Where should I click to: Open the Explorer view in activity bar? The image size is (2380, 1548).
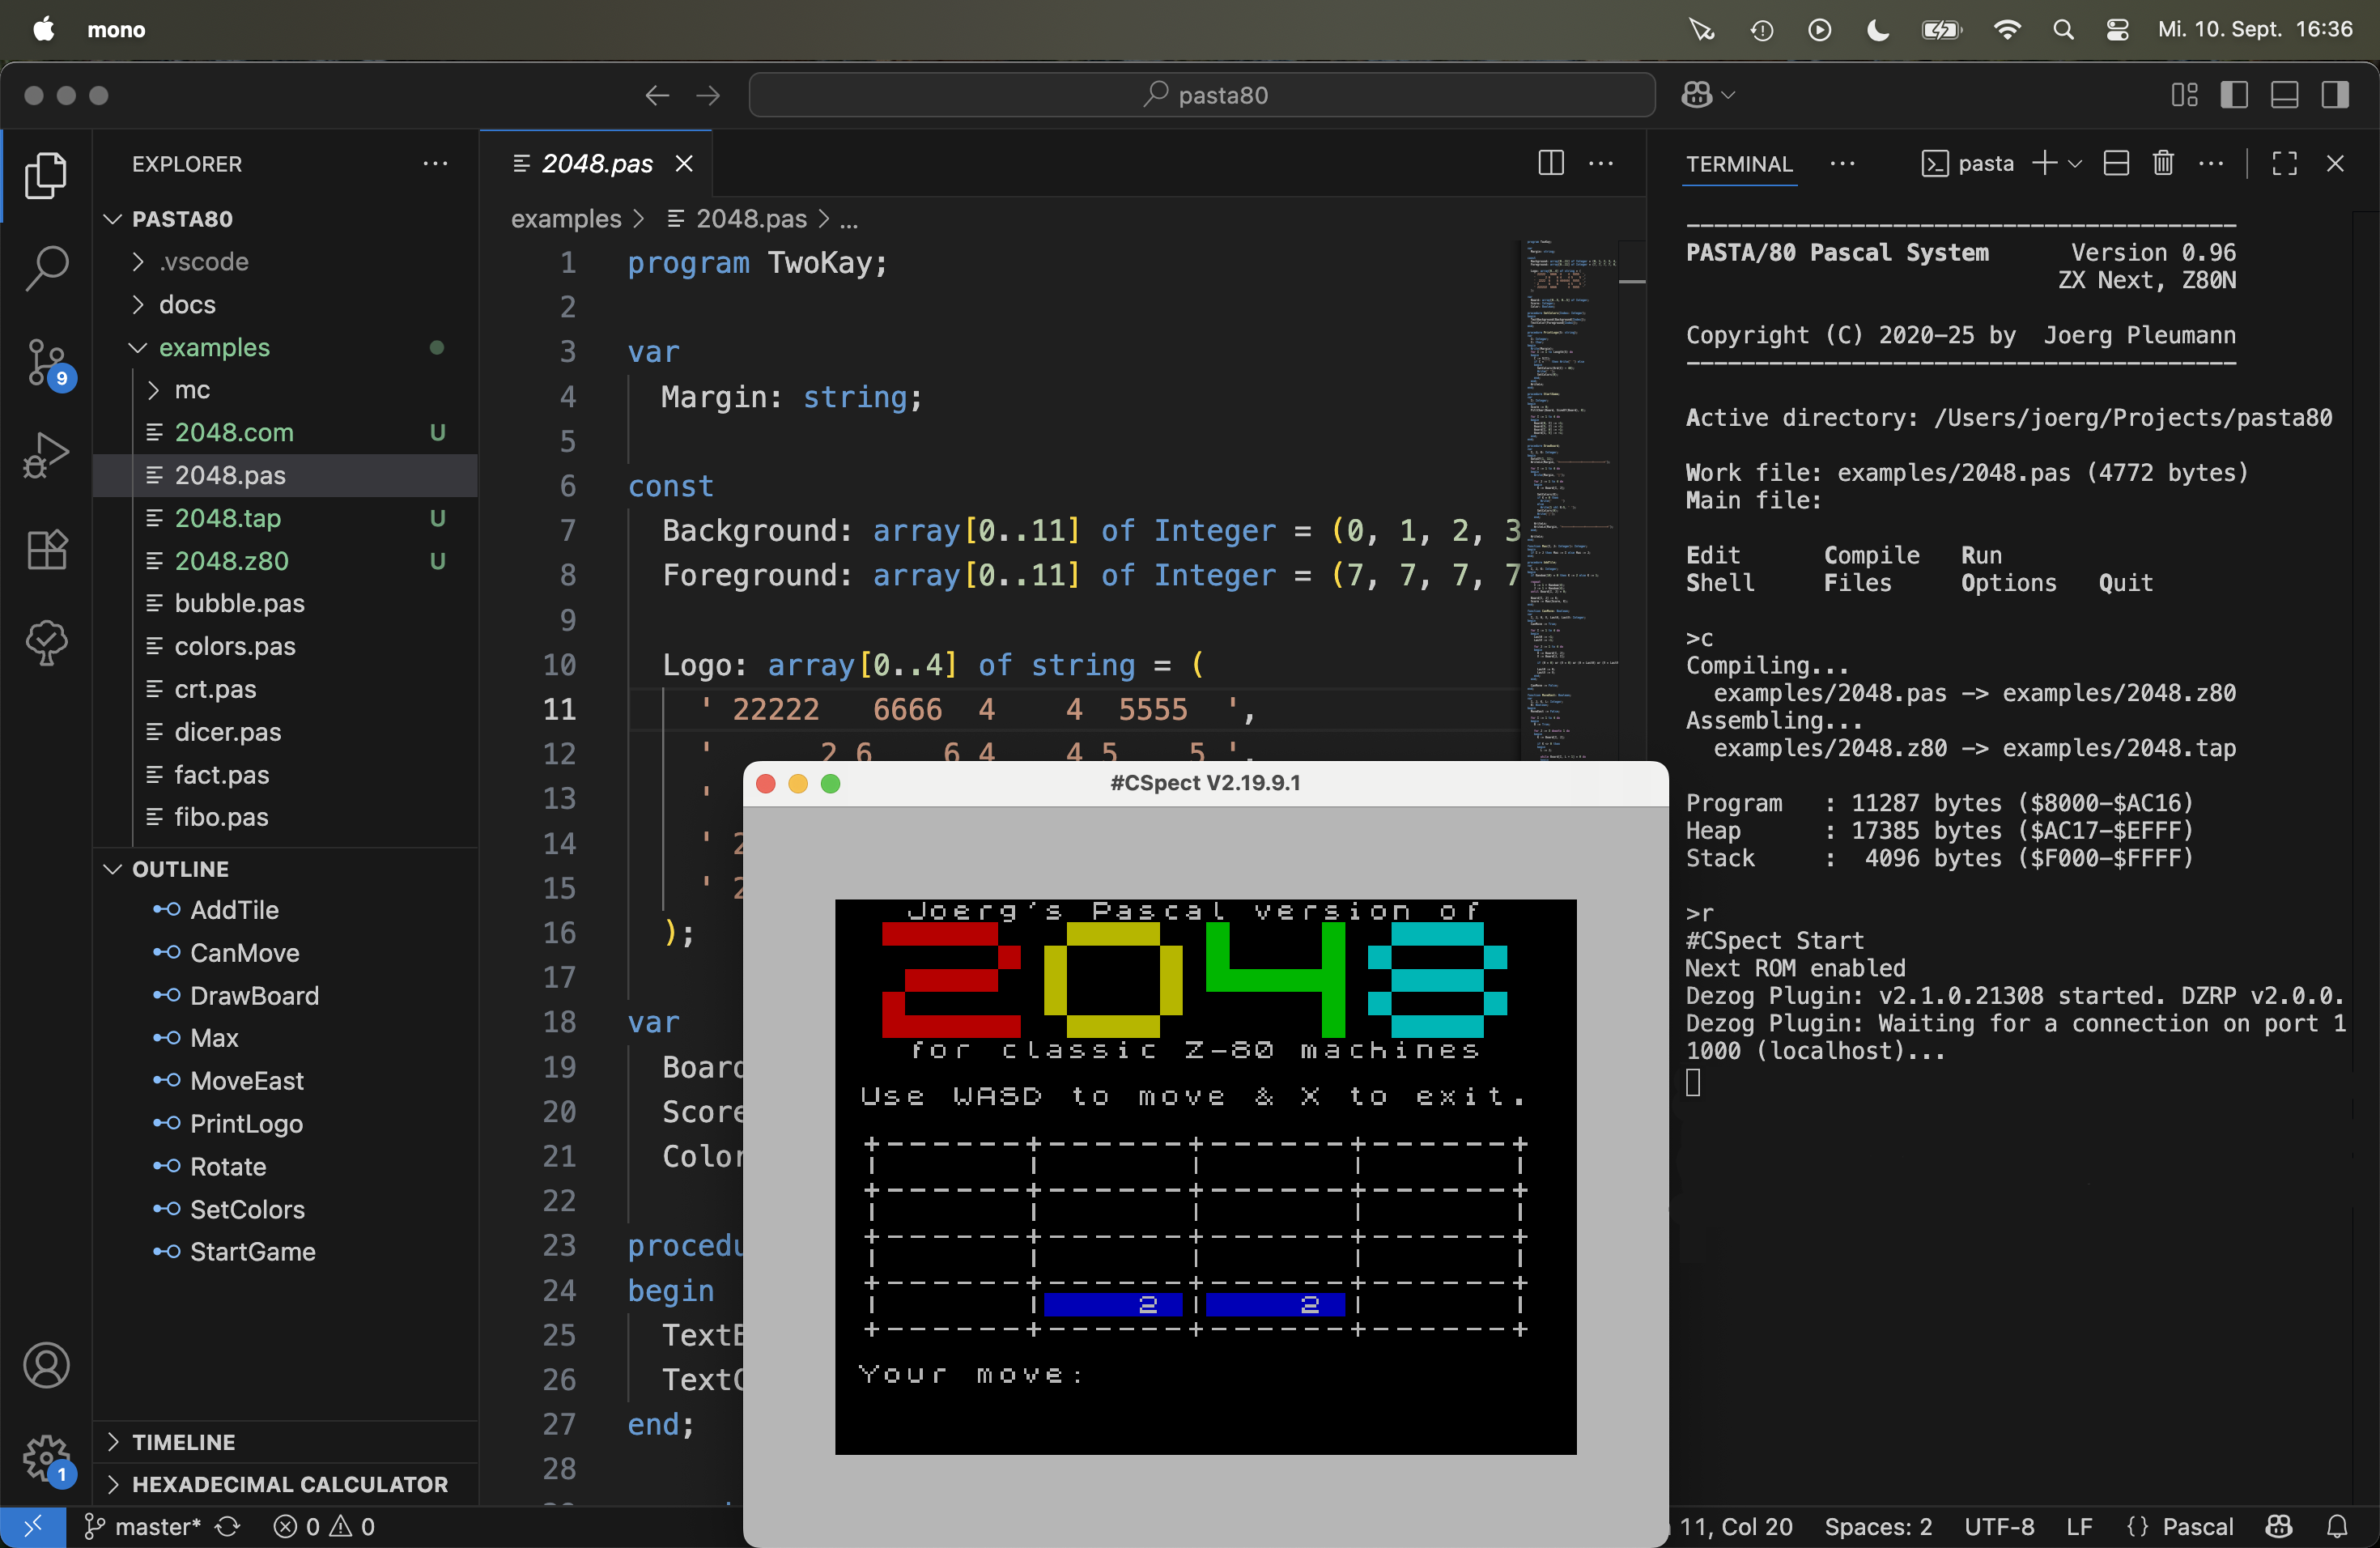point(46,175)
